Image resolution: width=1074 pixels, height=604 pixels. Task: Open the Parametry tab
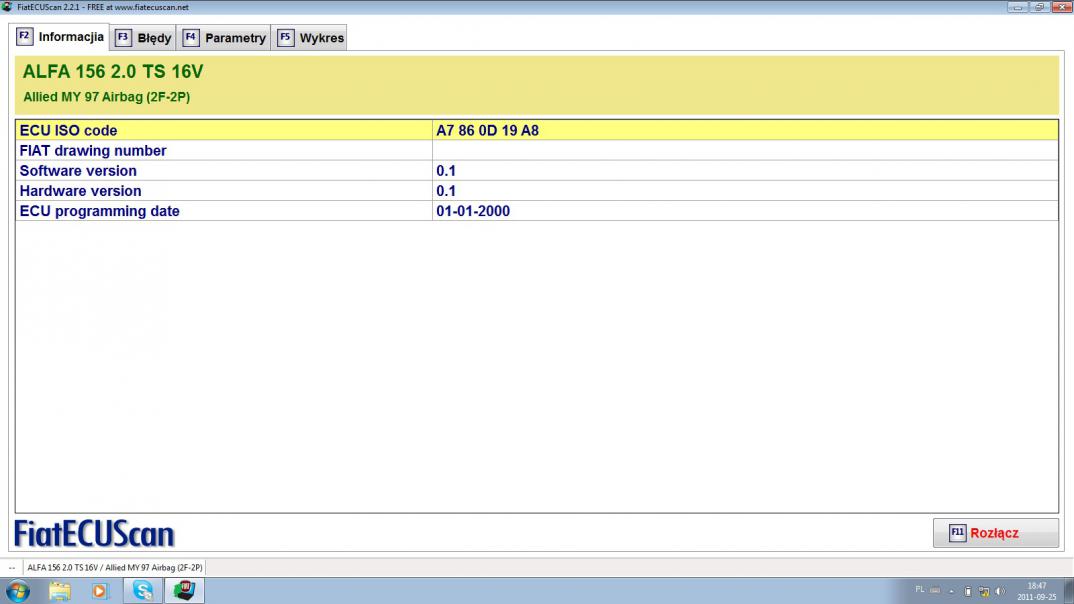pos(224,38)
